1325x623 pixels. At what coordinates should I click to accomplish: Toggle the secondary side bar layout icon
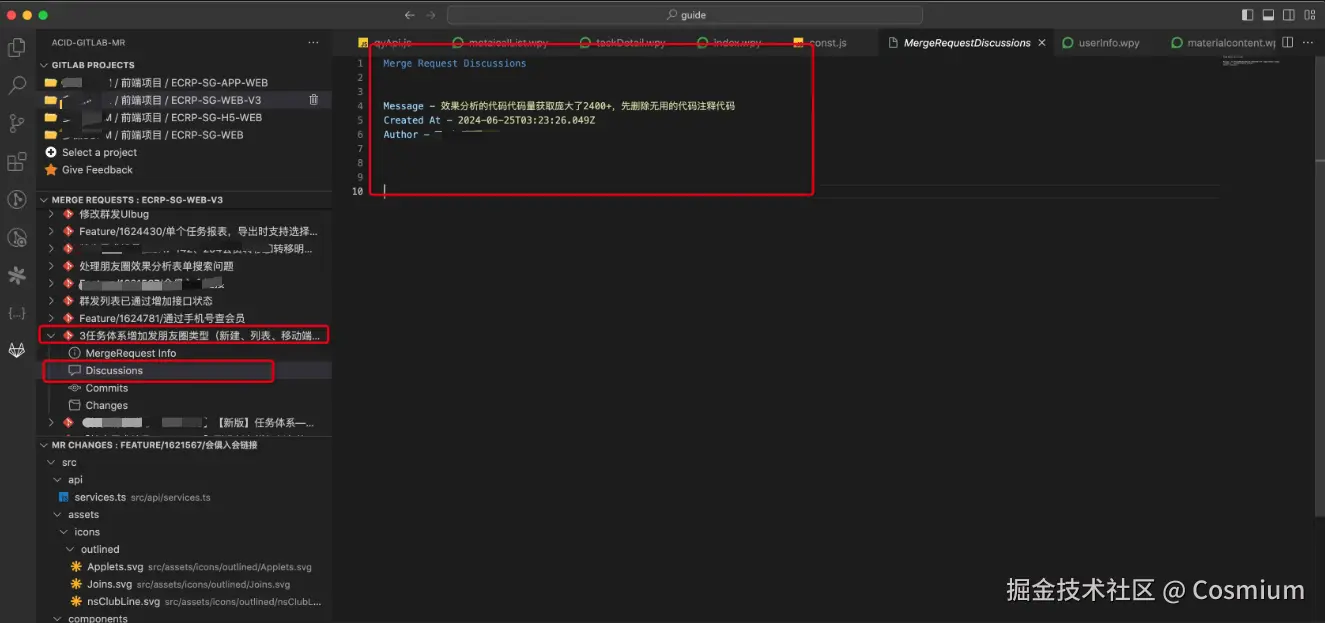[x=1288, y=15]
